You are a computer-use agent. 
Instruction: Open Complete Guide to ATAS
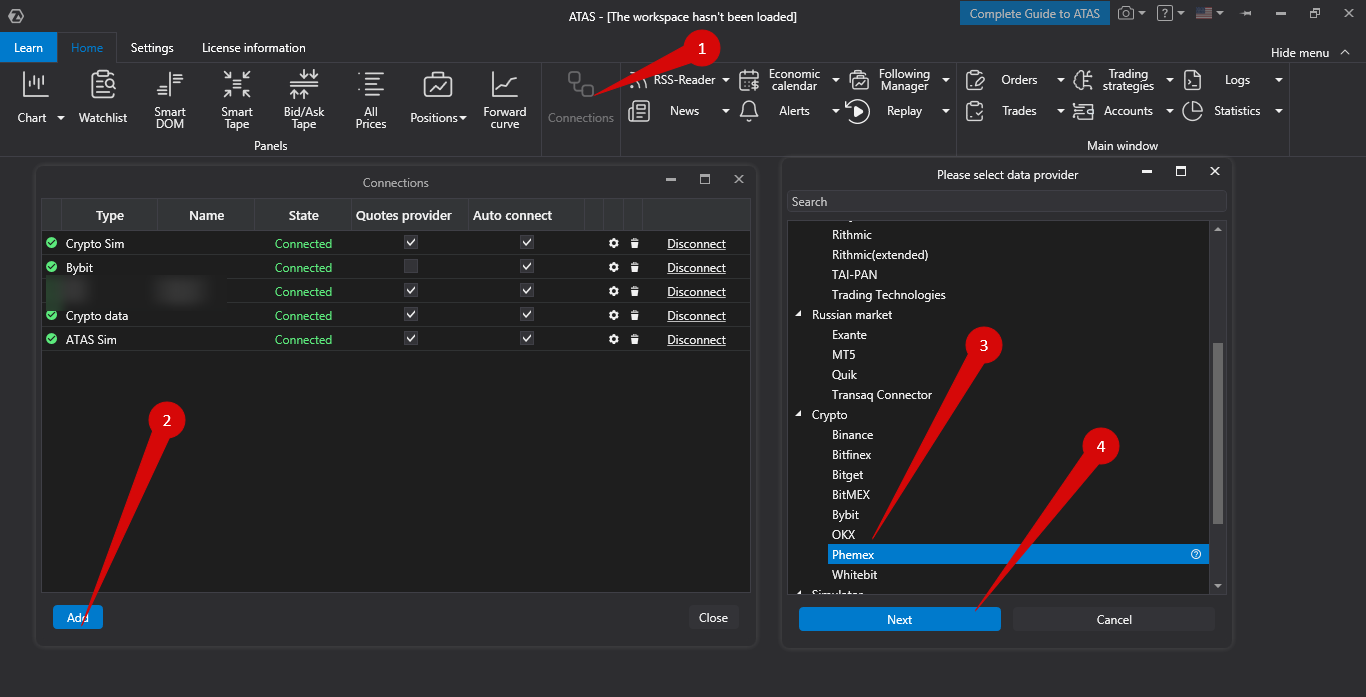tap(1035, 13)
